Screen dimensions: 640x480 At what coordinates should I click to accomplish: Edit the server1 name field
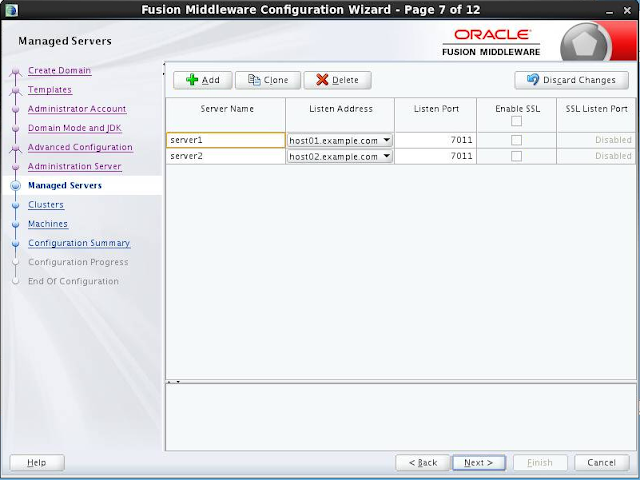226,140
